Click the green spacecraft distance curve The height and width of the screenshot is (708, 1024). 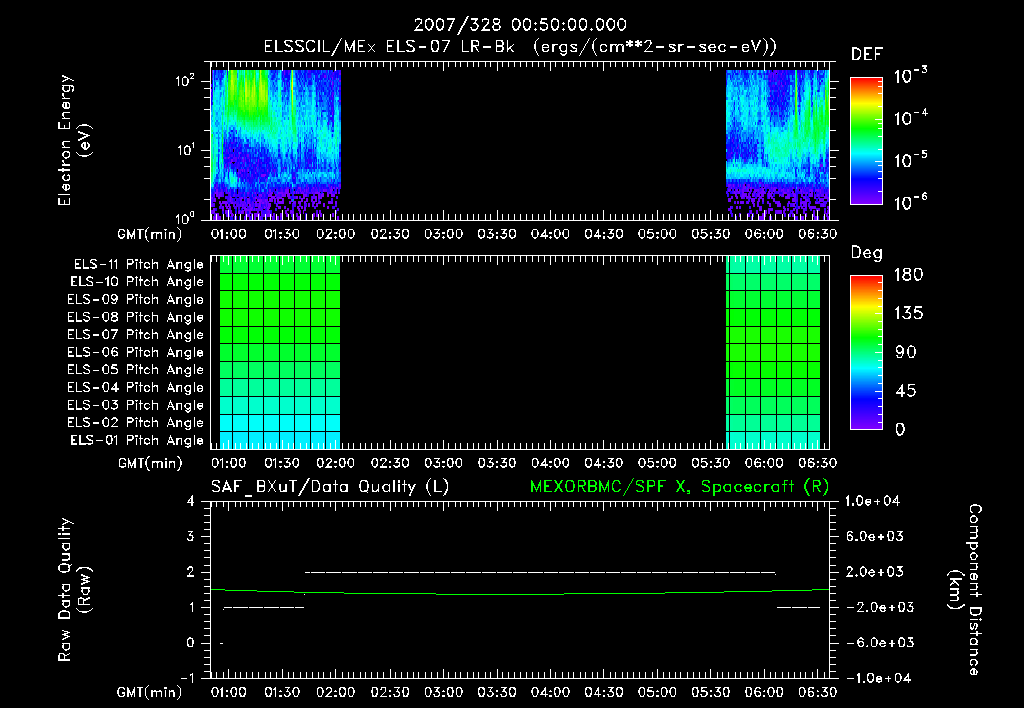click(520, 592)
